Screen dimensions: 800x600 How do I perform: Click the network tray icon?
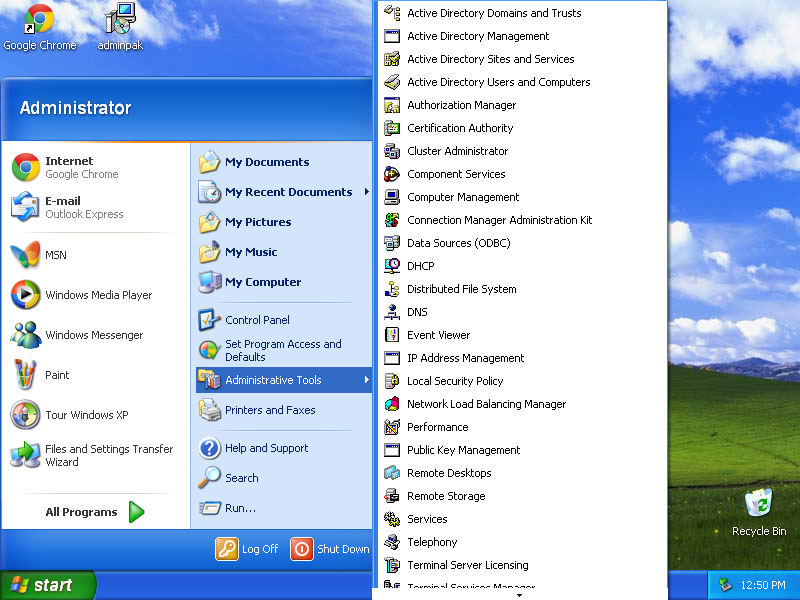coord(724,585)
